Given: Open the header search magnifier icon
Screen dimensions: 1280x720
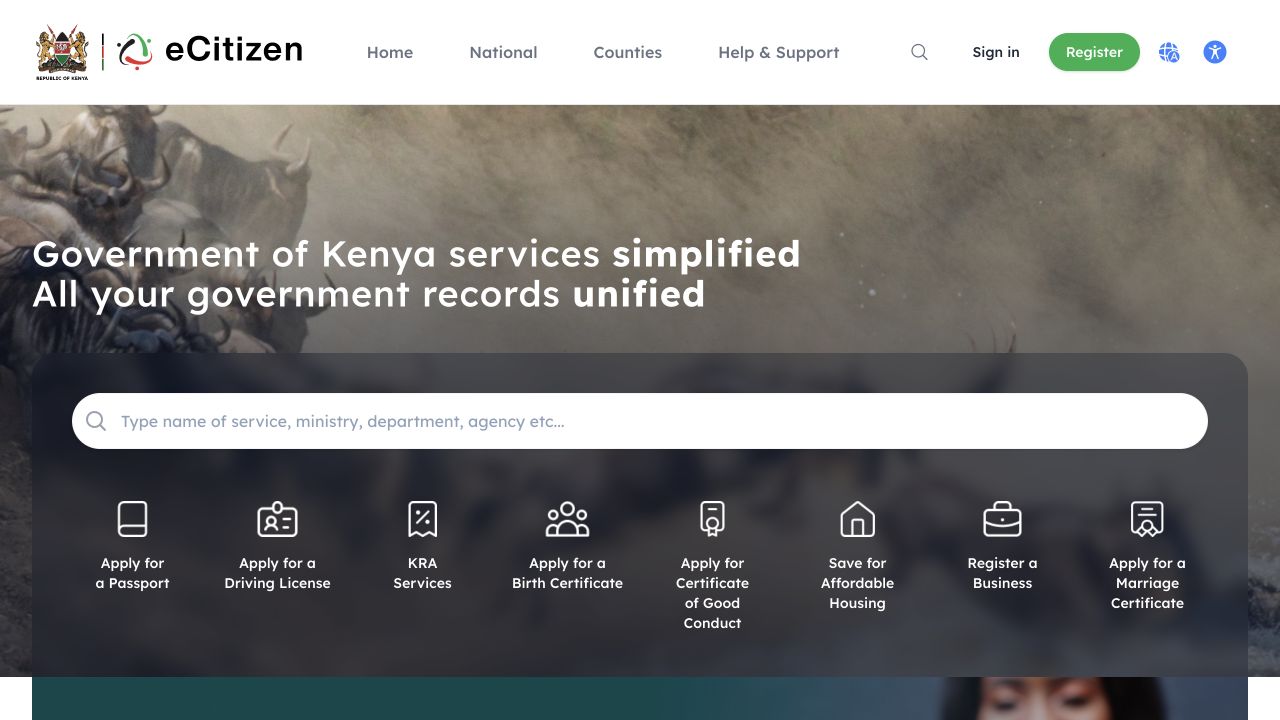Looking at the screenshot, I should 919,52.
